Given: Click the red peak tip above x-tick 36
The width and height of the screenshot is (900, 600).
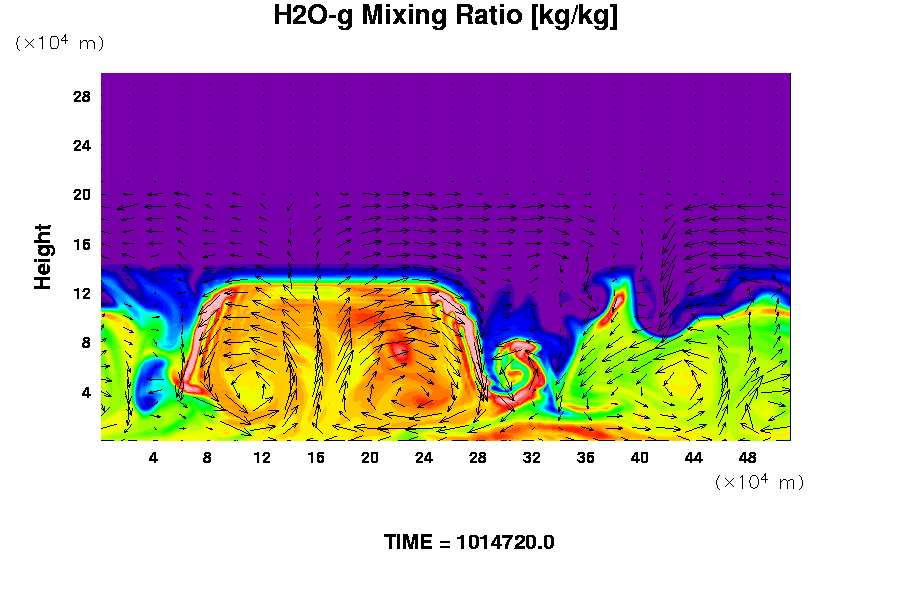Looking at the screenshot, I should (618, 298).
